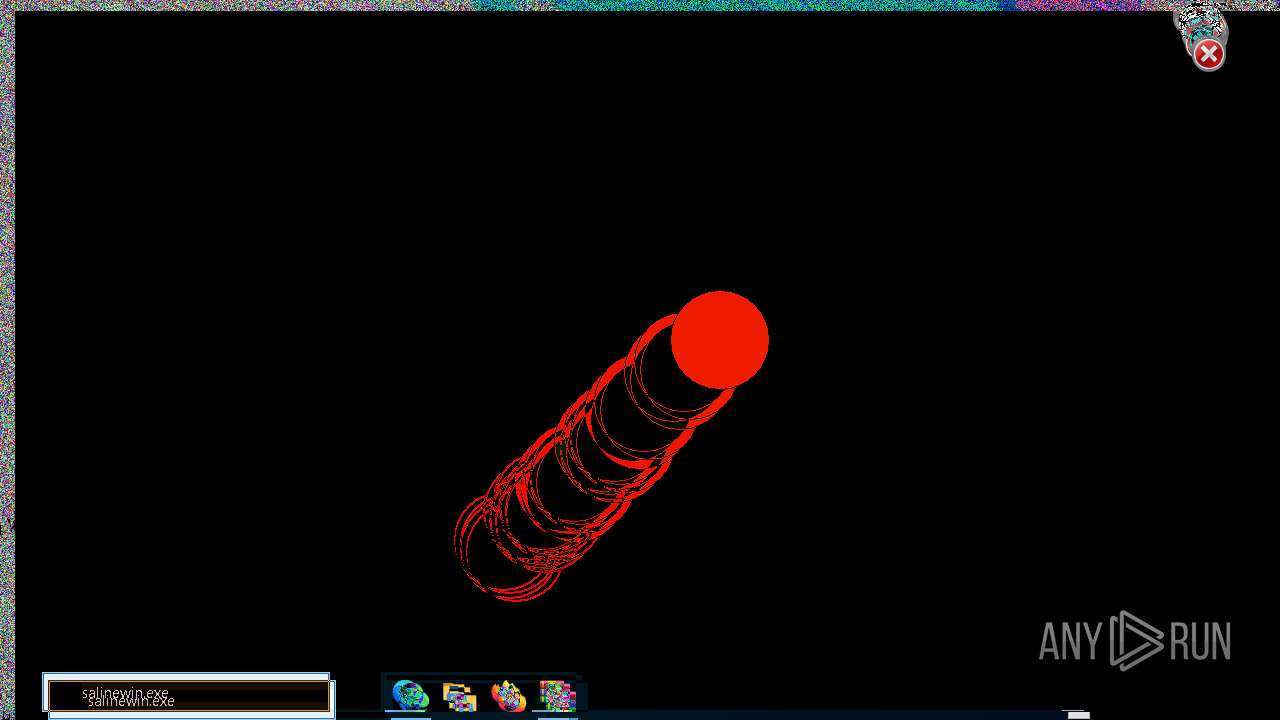Launch Internet Explorer from the taskbar
The width and height of the screenshot is (1280, 720).
coord(410,695)
